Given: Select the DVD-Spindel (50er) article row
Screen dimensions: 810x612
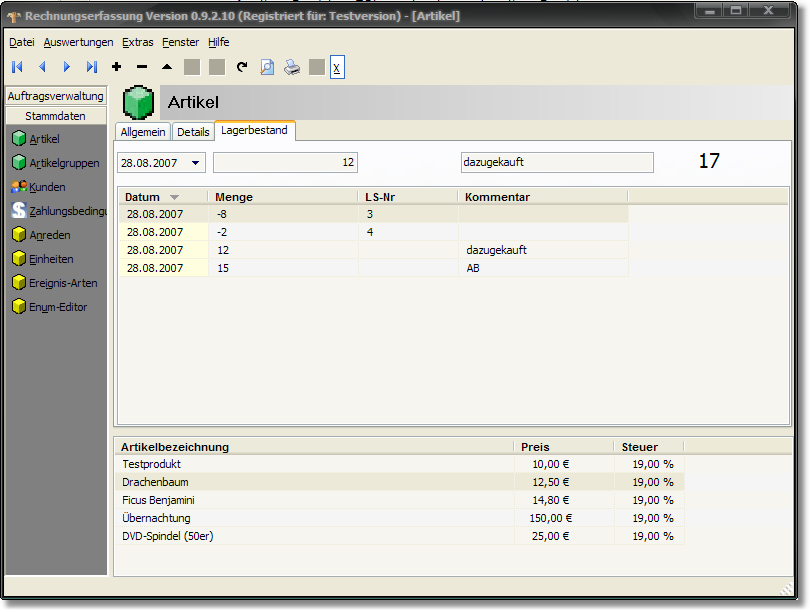Looking at the screenshot, I should 400,536.
